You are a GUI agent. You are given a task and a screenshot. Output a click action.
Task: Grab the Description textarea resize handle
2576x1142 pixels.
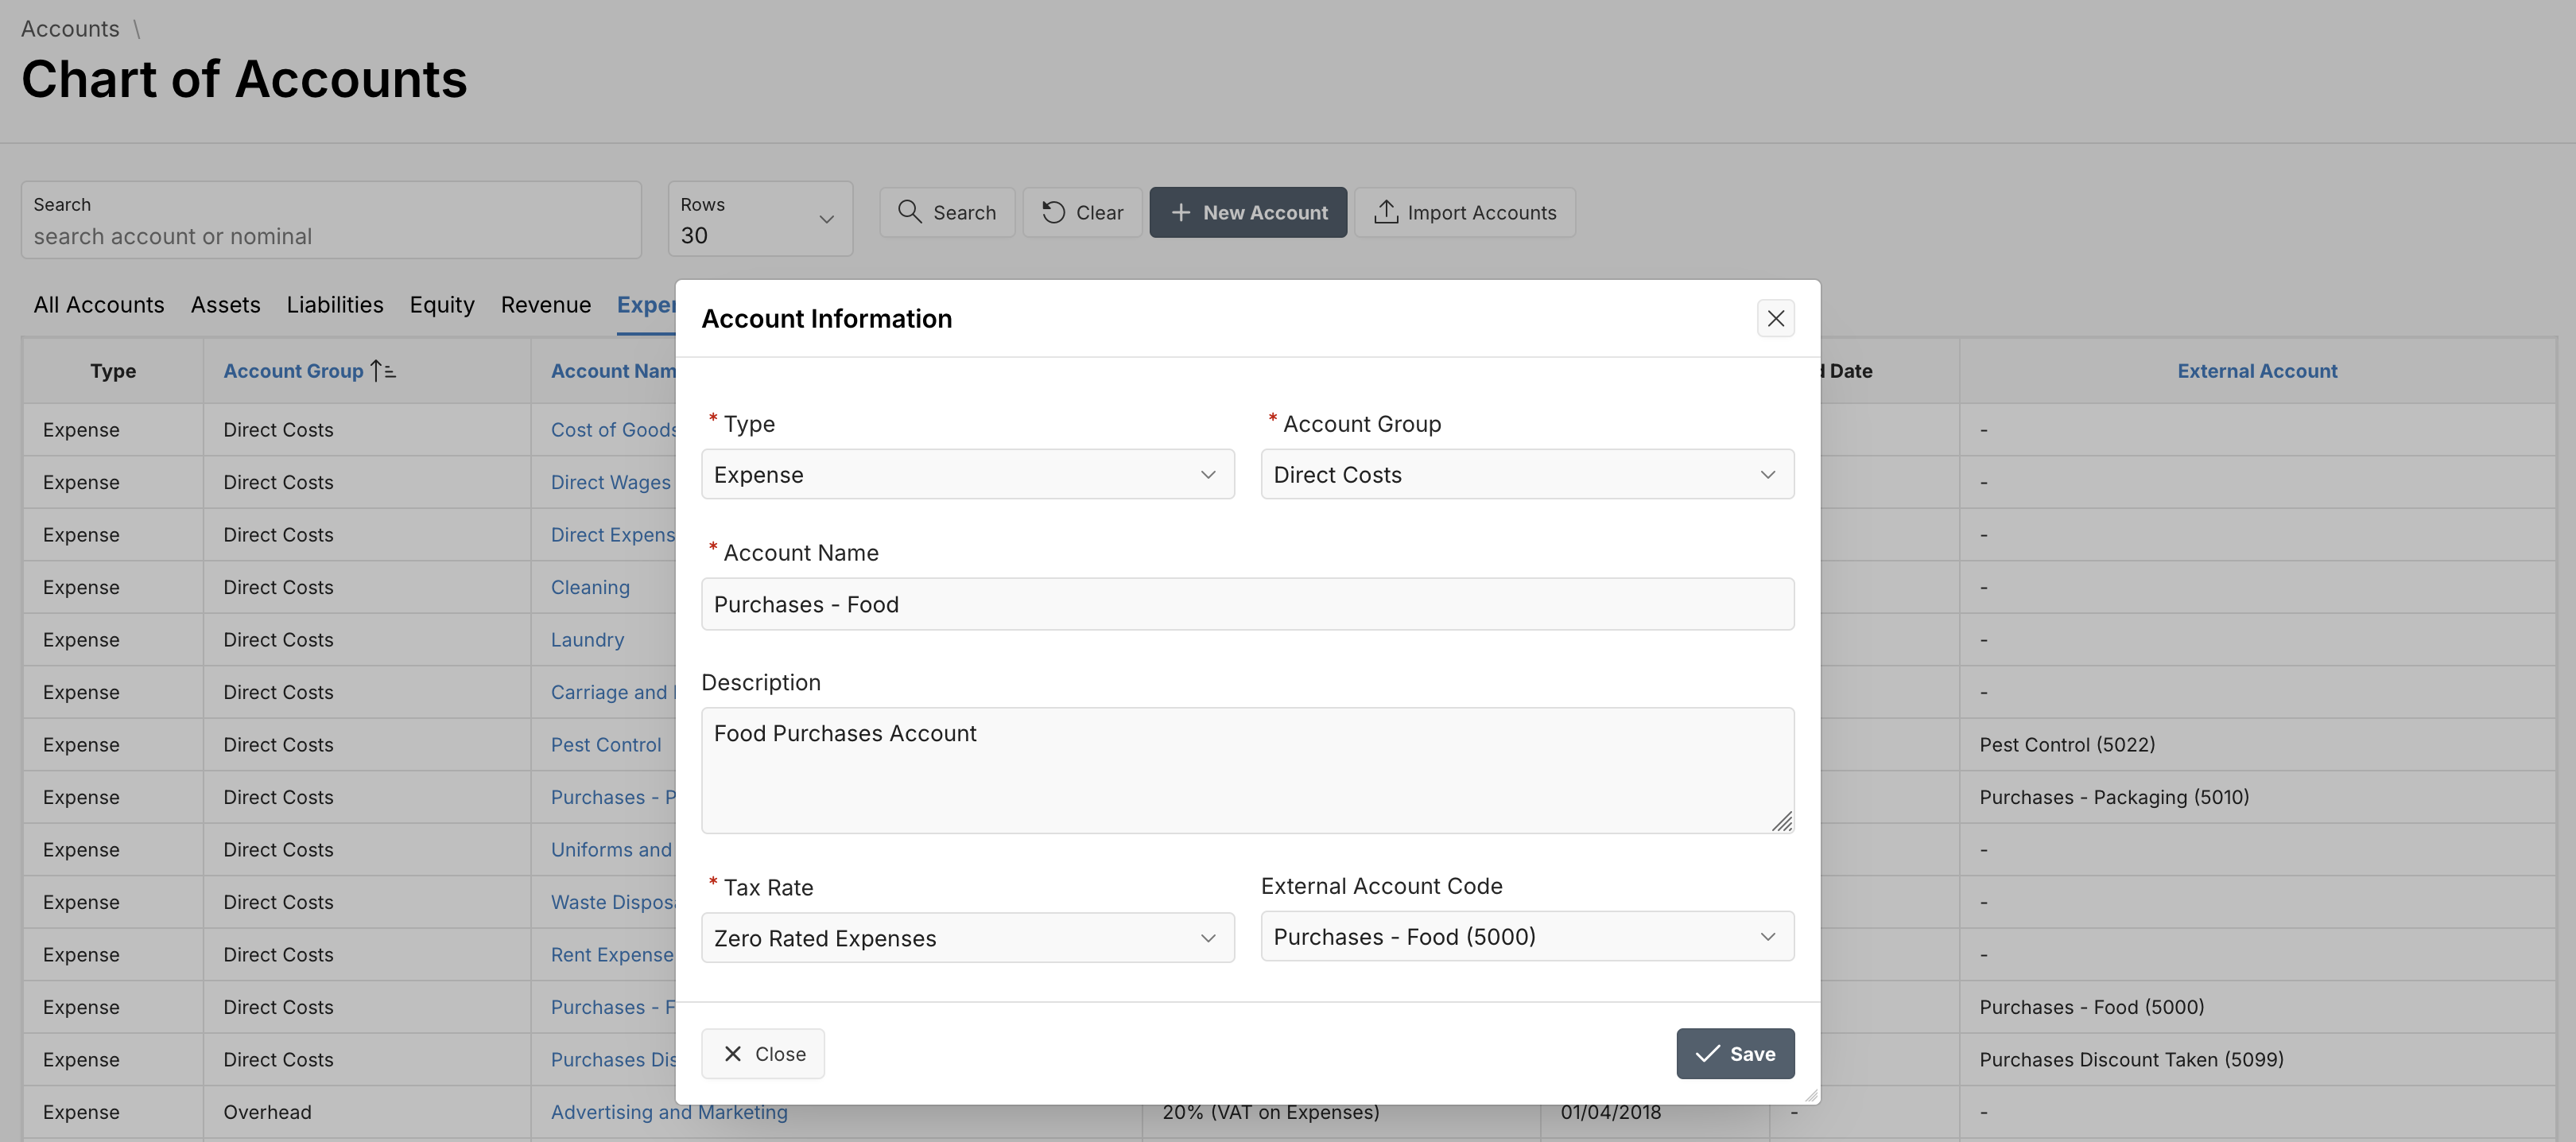pyautogui.click(x=1782, y=821)
